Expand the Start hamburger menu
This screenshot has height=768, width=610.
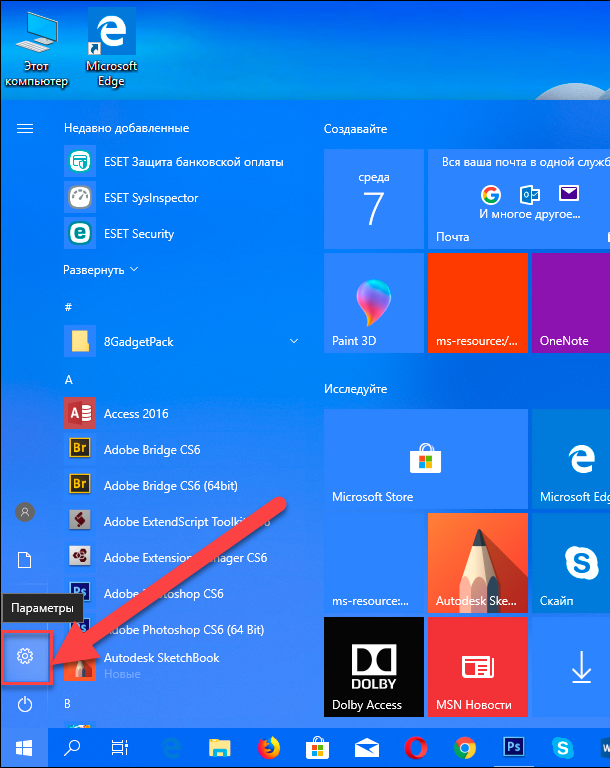(25, 128)
